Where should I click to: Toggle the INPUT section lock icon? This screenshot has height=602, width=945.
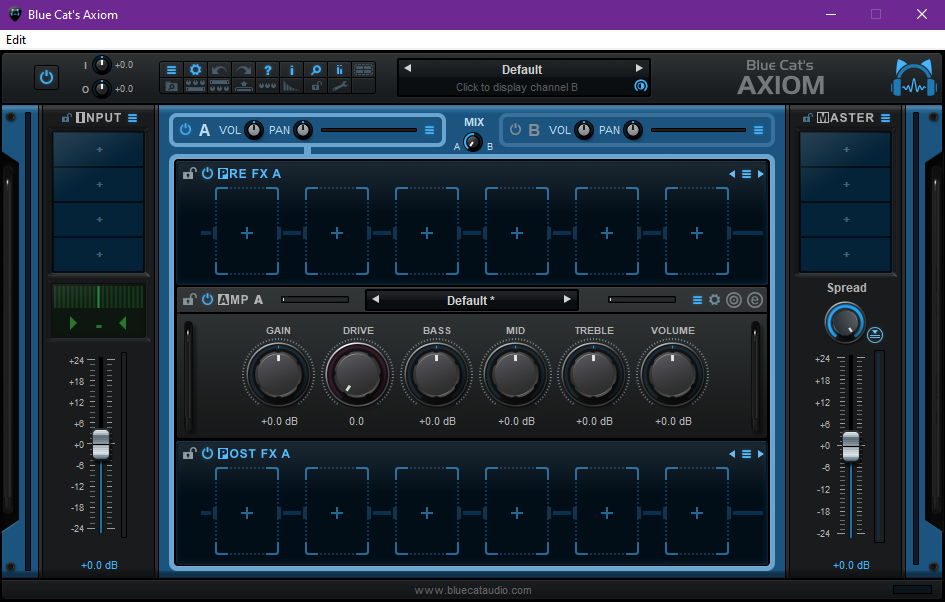point(67,118)
